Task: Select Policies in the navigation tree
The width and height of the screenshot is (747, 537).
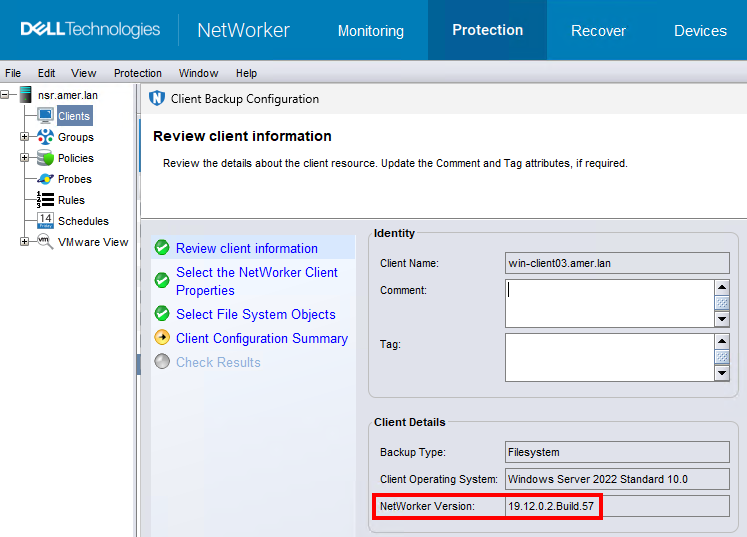Action: click(x=76, y=158)
